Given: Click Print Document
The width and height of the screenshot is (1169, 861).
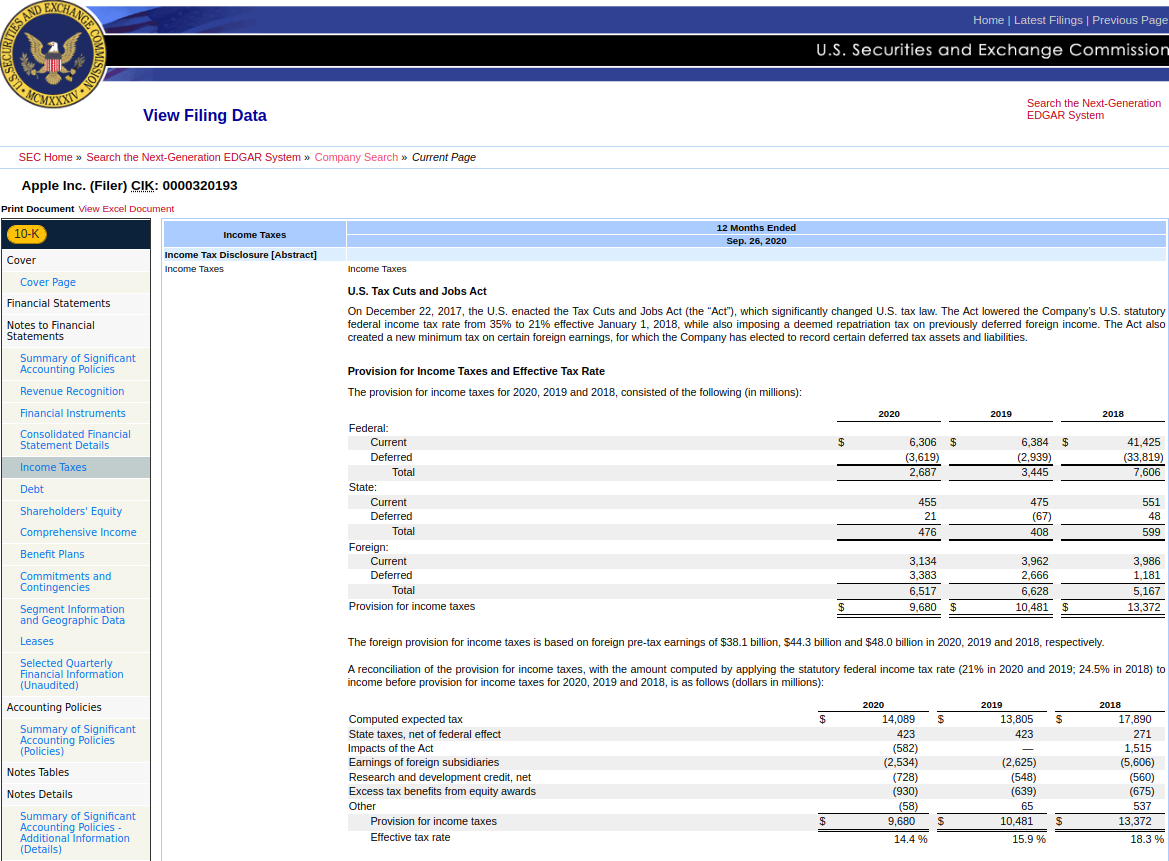Looking at the screenshot, I should click(x=38, y=209).
